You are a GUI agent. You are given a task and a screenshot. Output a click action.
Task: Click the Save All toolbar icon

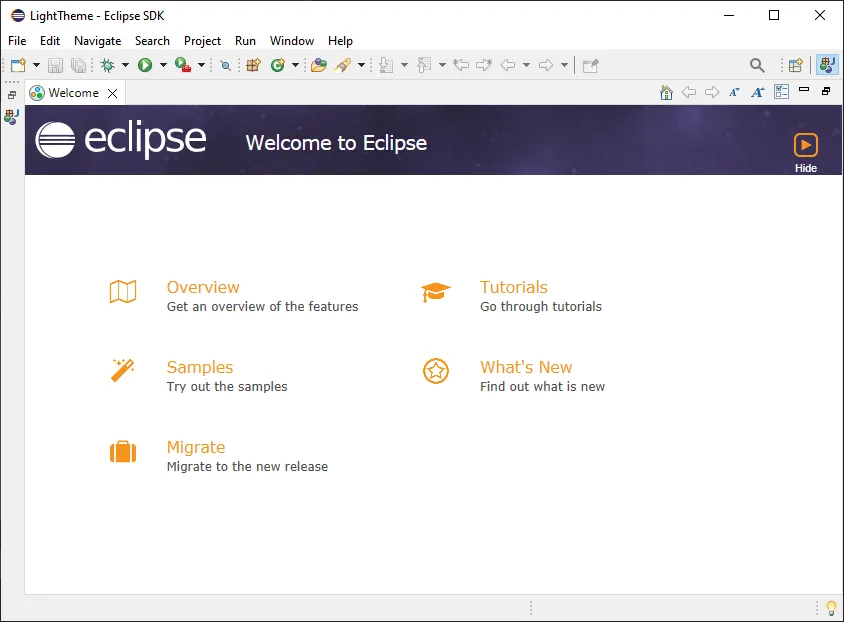79,65
